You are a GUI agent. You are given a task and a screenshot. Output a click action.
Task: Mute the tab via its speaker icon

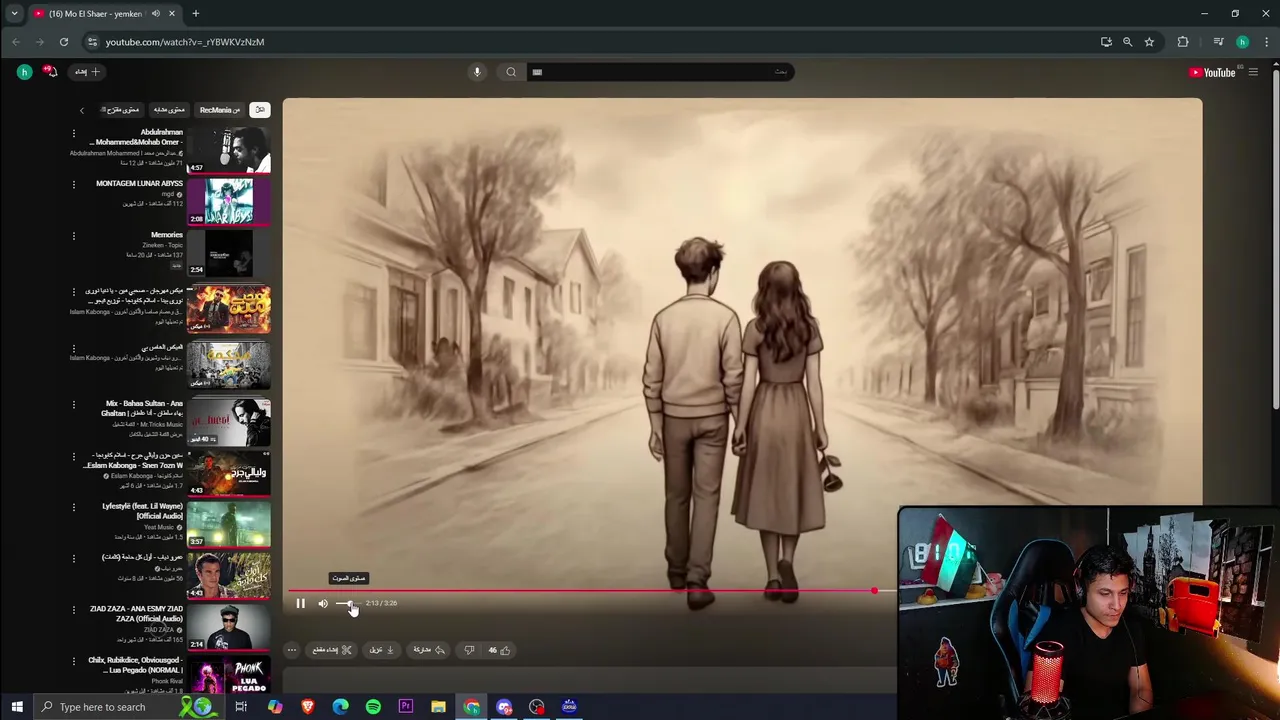pyautogui.click(x=156, y=14)
